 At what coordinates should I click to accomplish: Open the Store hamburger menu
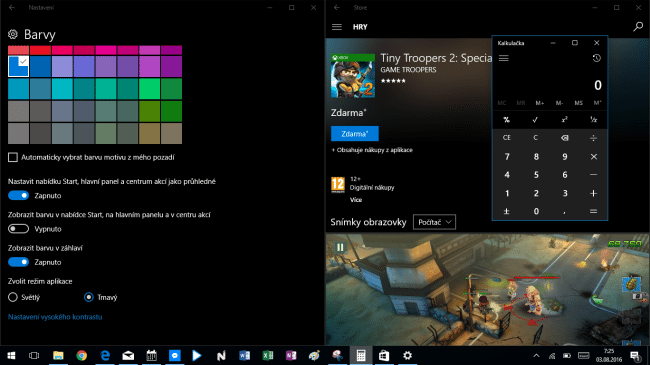coord(337,27)
